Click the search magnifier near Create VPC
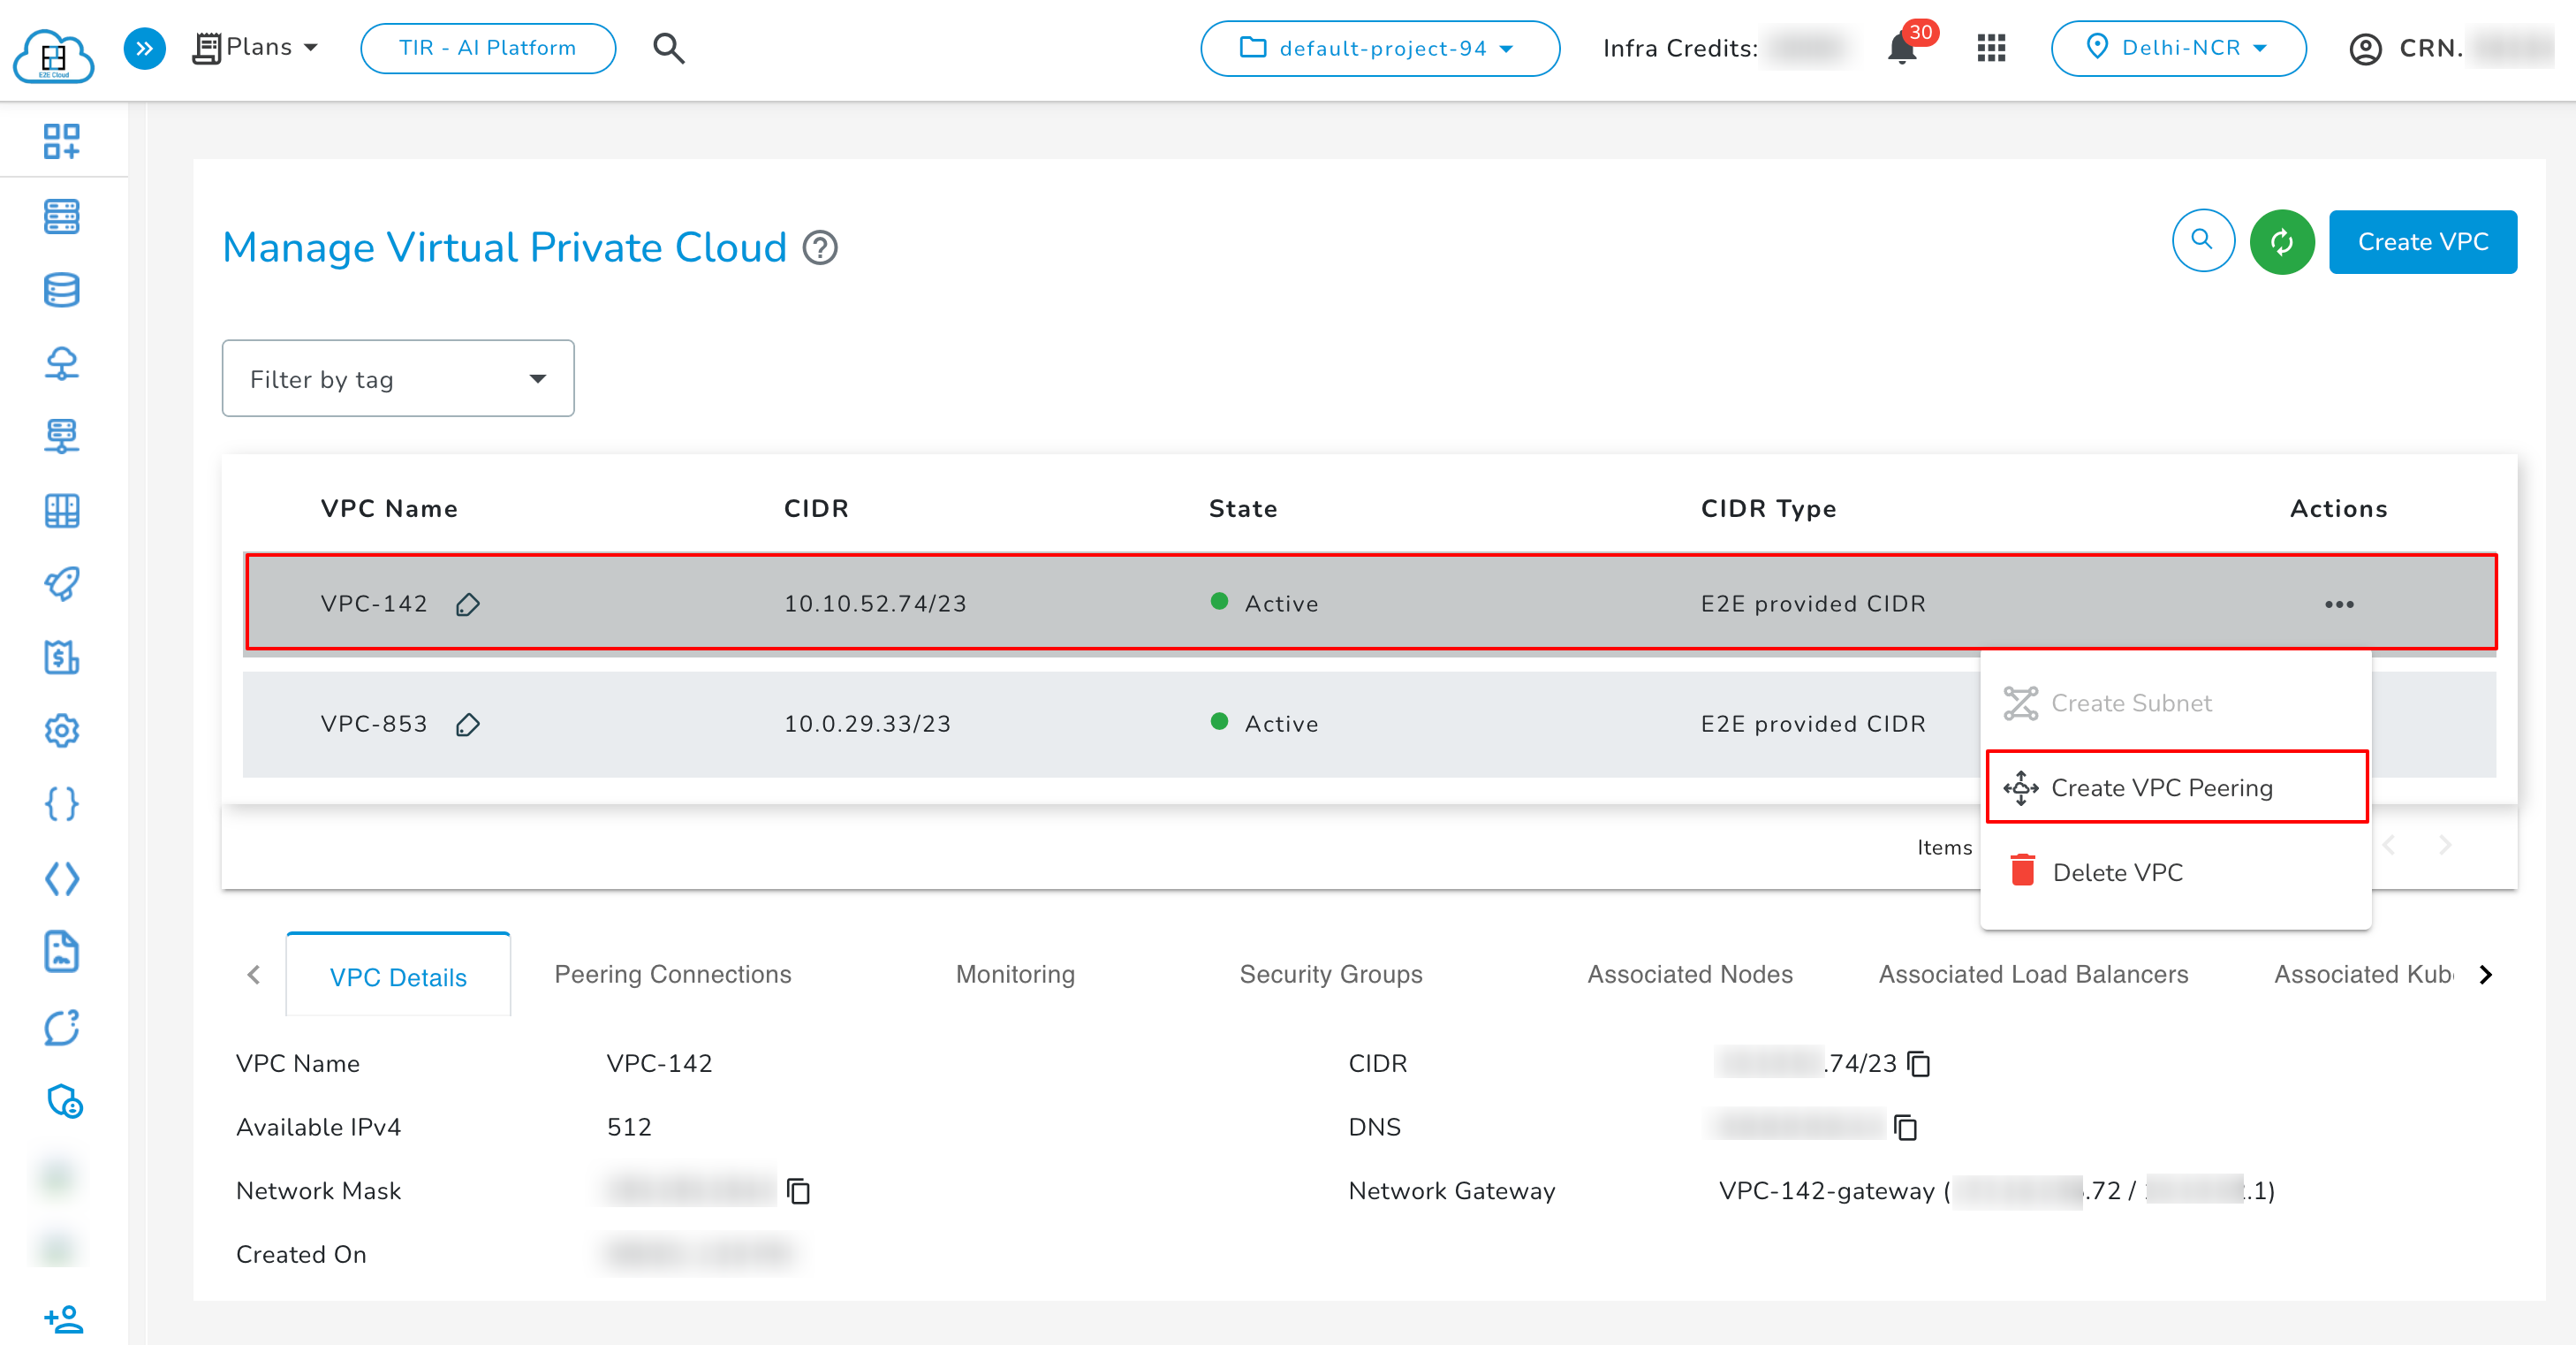The width and height of the screenshot is (2576, 1345). [2202, 241]
